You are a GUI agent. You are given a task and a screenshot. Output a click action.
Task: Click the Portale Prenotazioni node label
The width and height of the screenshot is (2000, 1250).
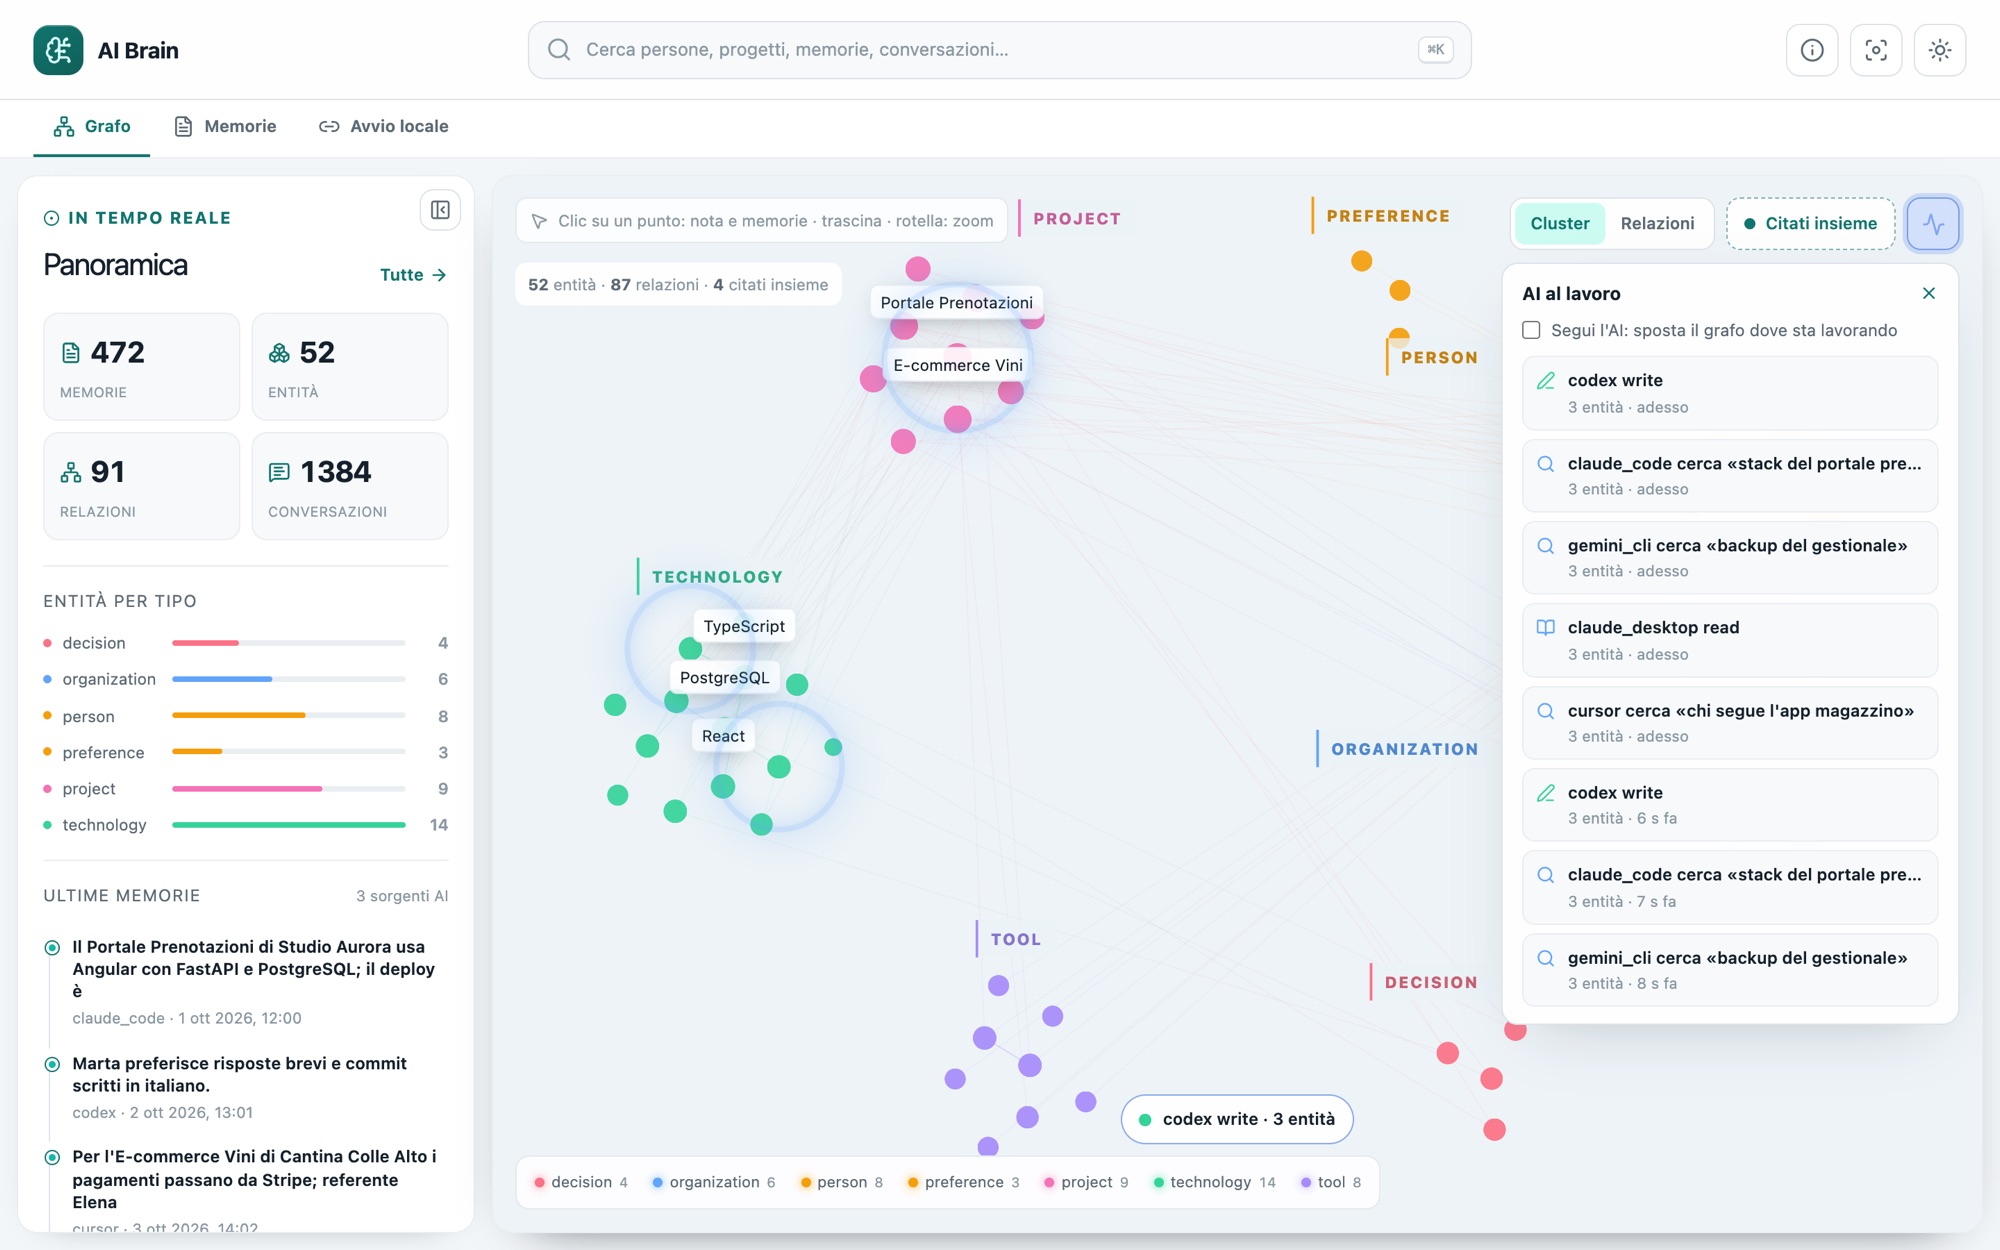pos(956,303)
